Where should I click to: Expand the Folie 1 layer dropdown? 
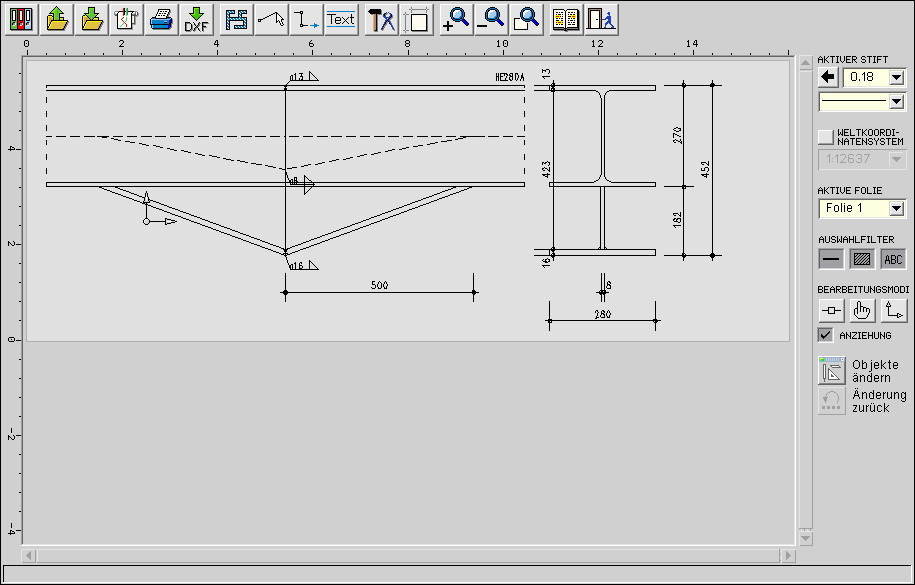click(x=896, y=208)
